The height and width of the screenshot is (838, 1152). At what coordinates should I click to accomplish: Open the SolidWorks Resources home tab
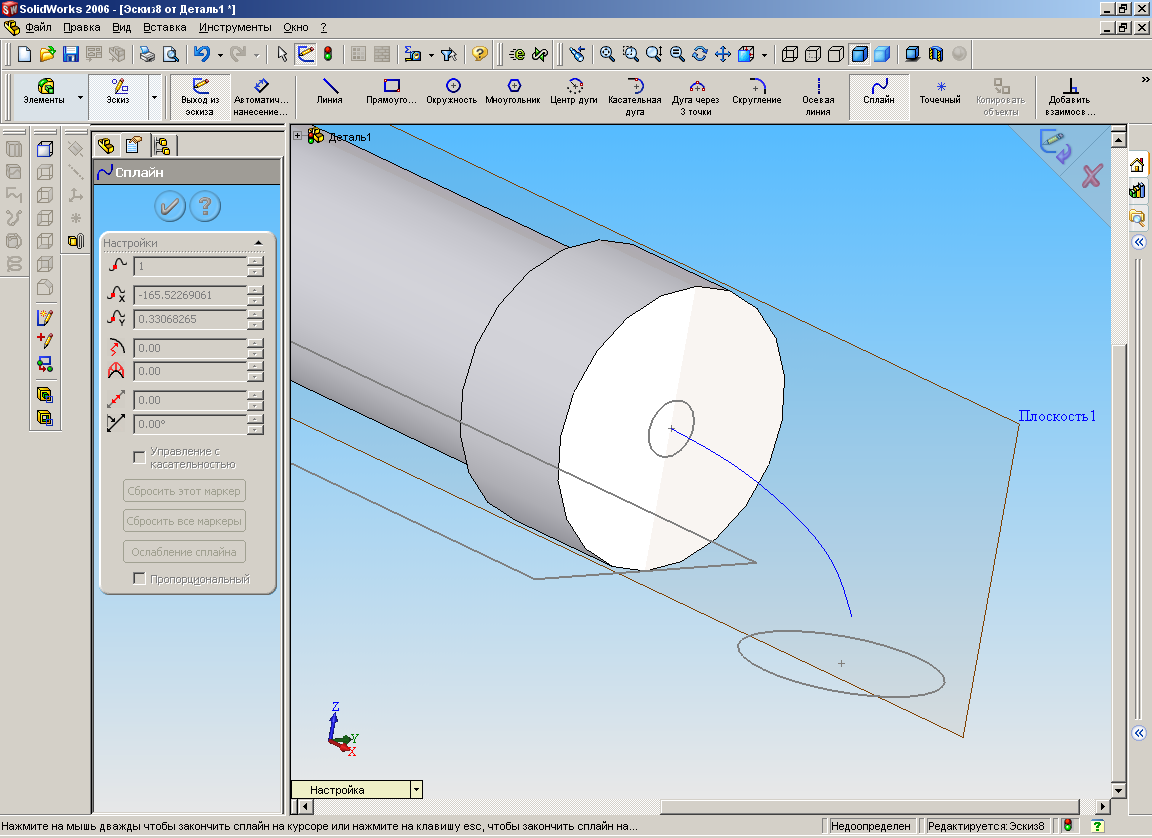pos(1137,165)
